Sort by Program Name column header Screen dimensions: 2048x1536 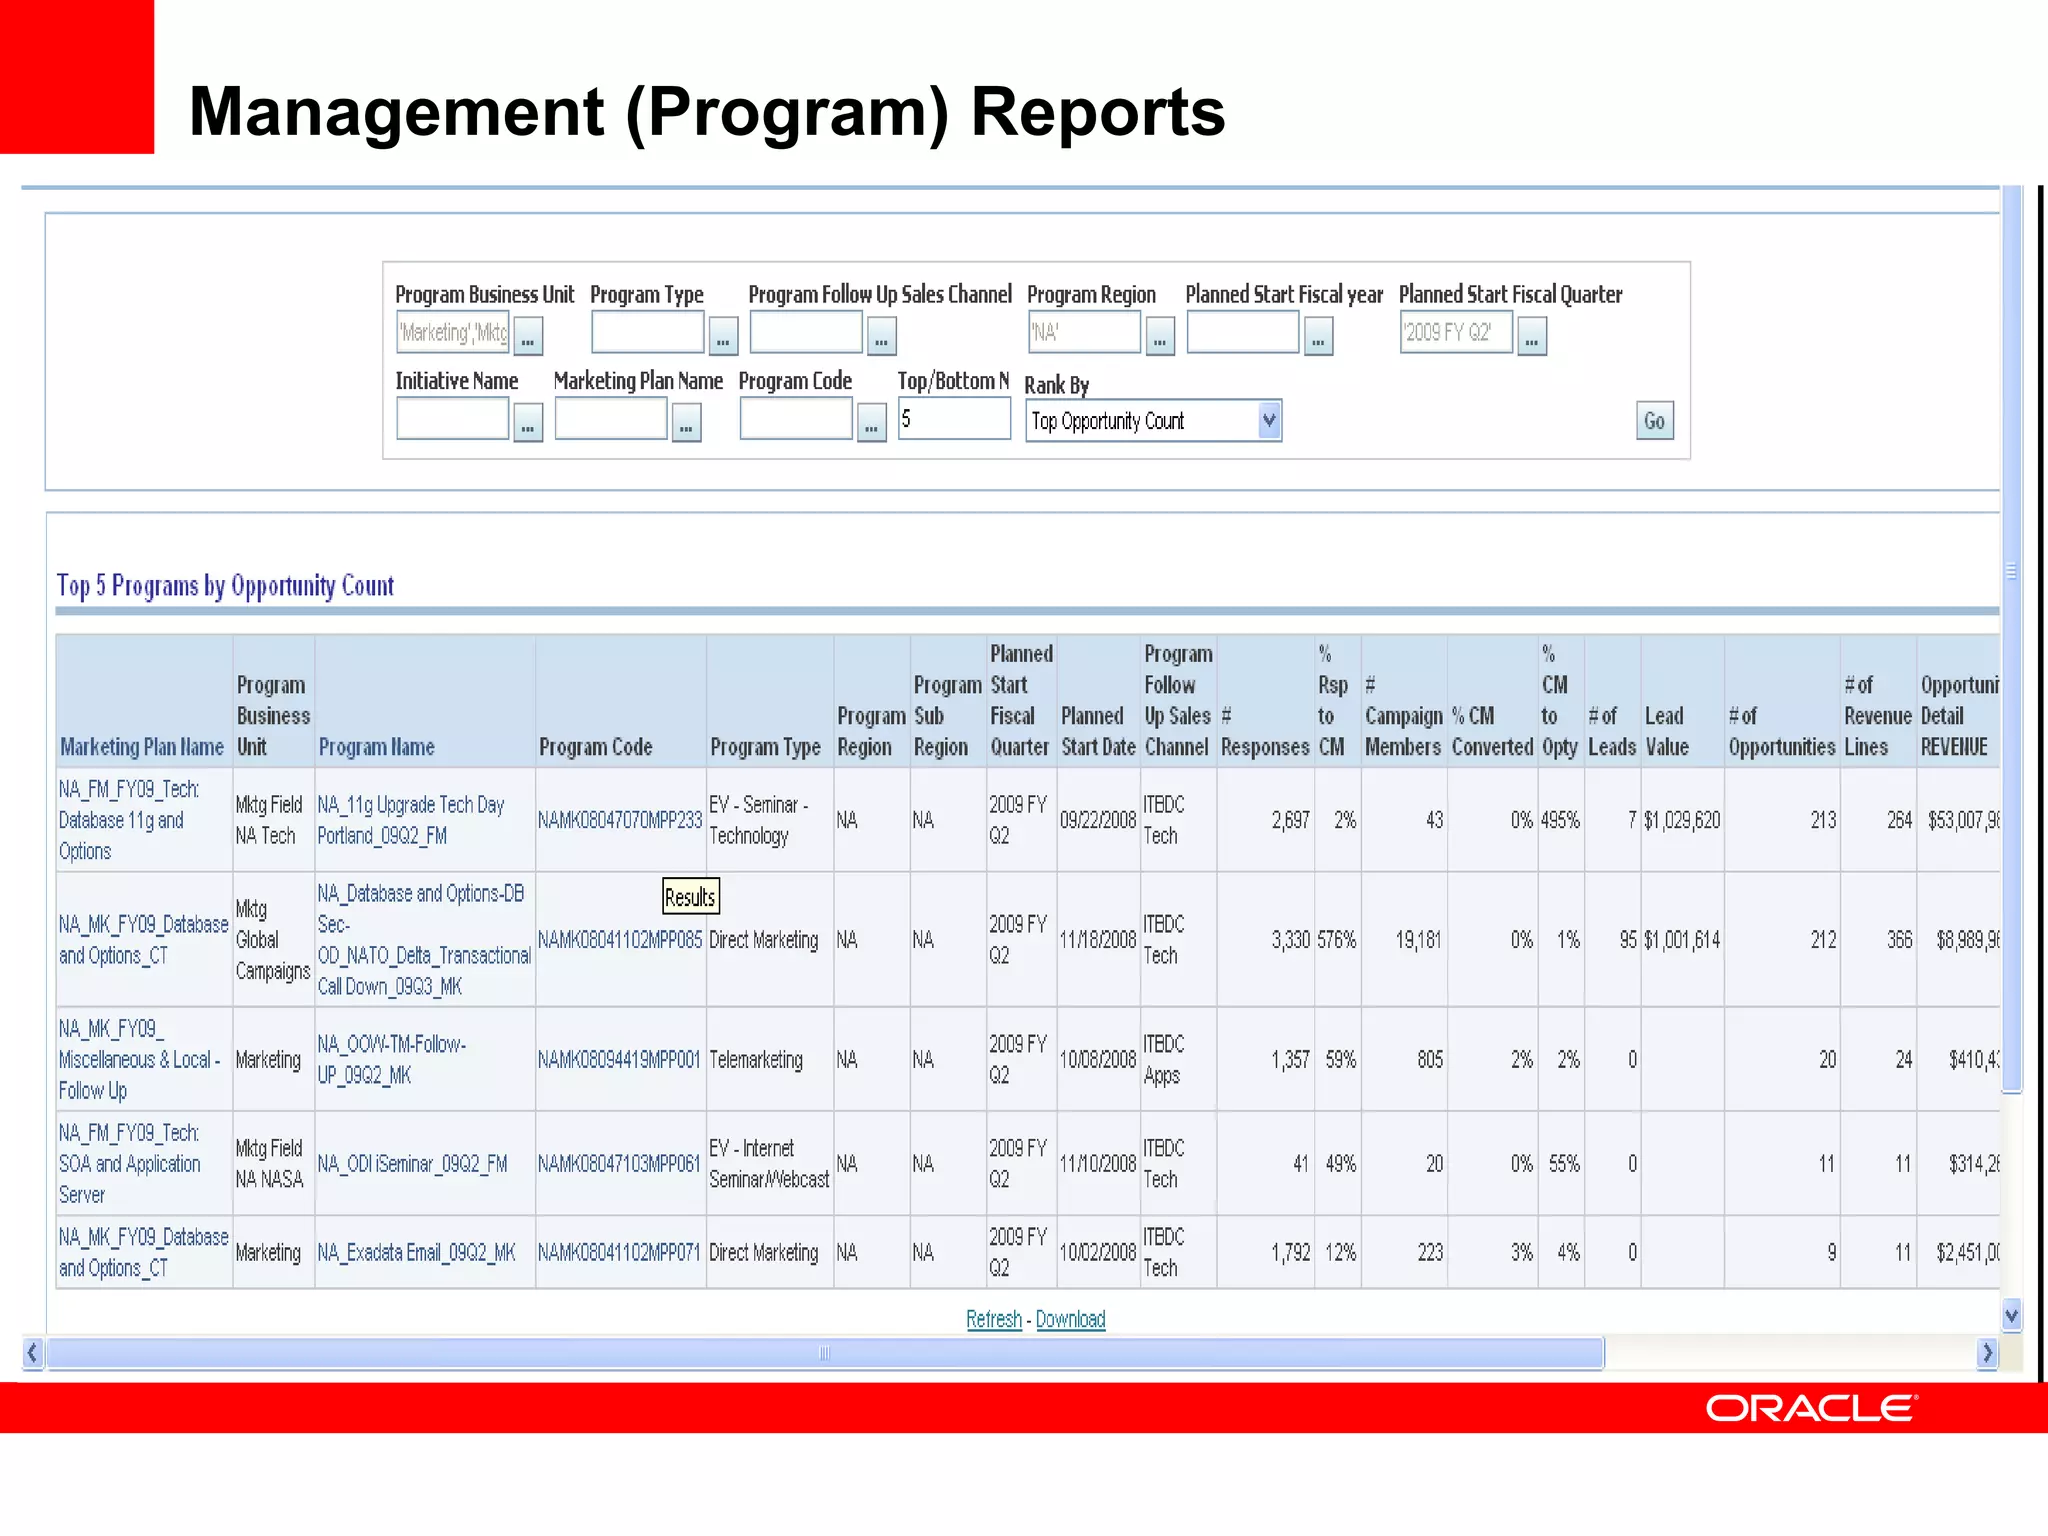click(x=376, y=747)
